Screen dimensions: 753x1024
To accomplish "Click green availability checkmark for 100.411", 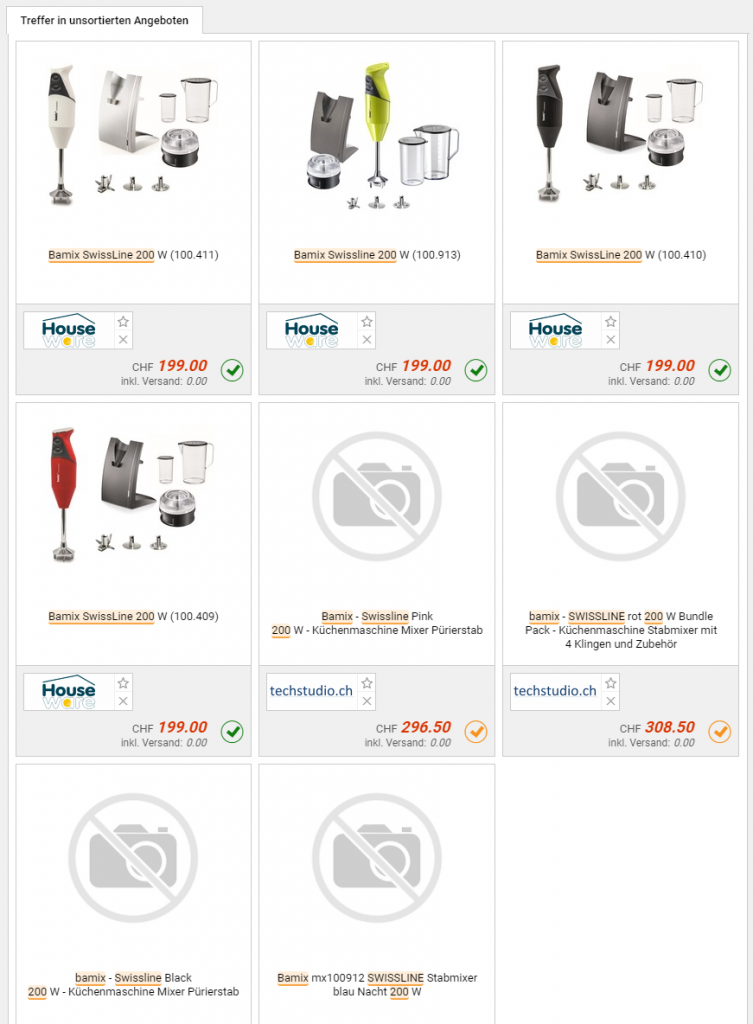I will tap(232, 370).
